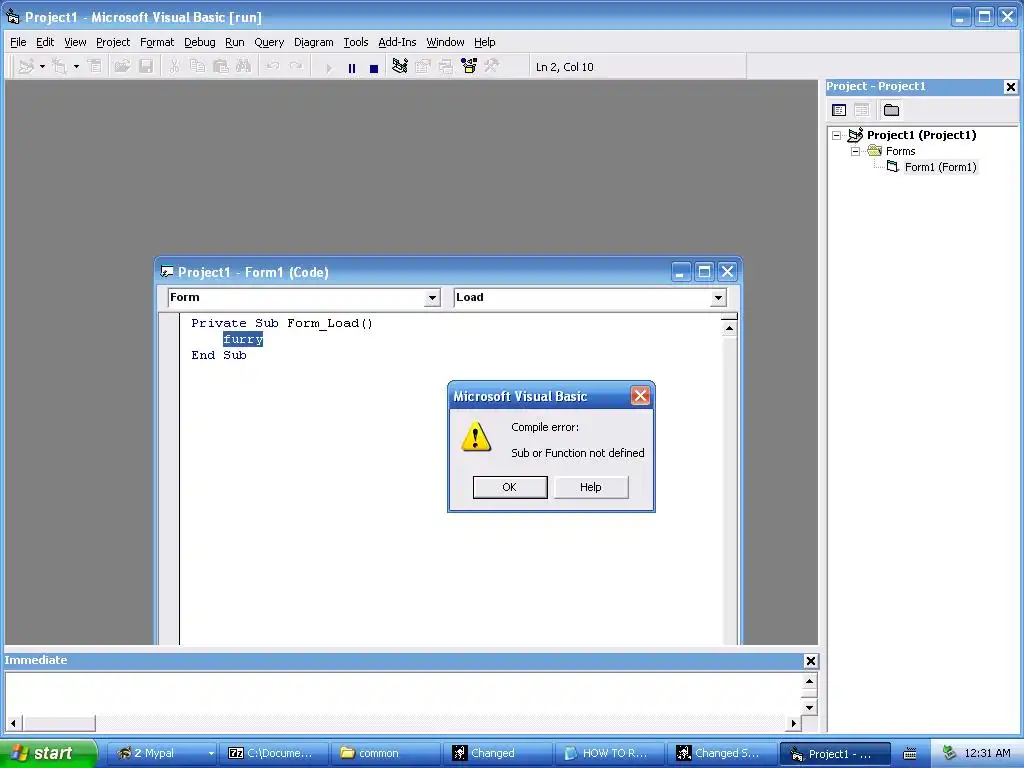The height and width of the screenshot is (768, 1024).
Task: Select Project1 (Project1) root node
Action: click(x=921, y=135)
